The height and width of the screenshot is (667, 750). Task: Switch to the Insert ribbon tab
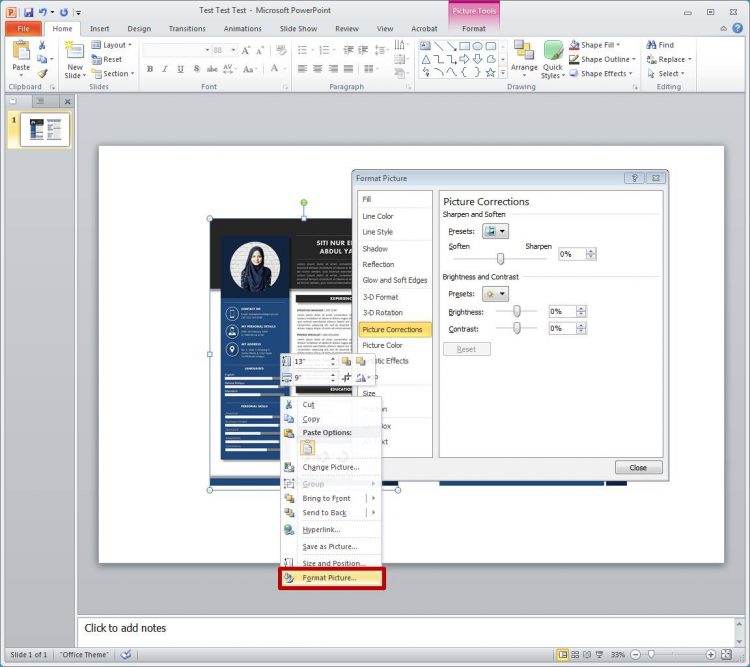point(100,29)
